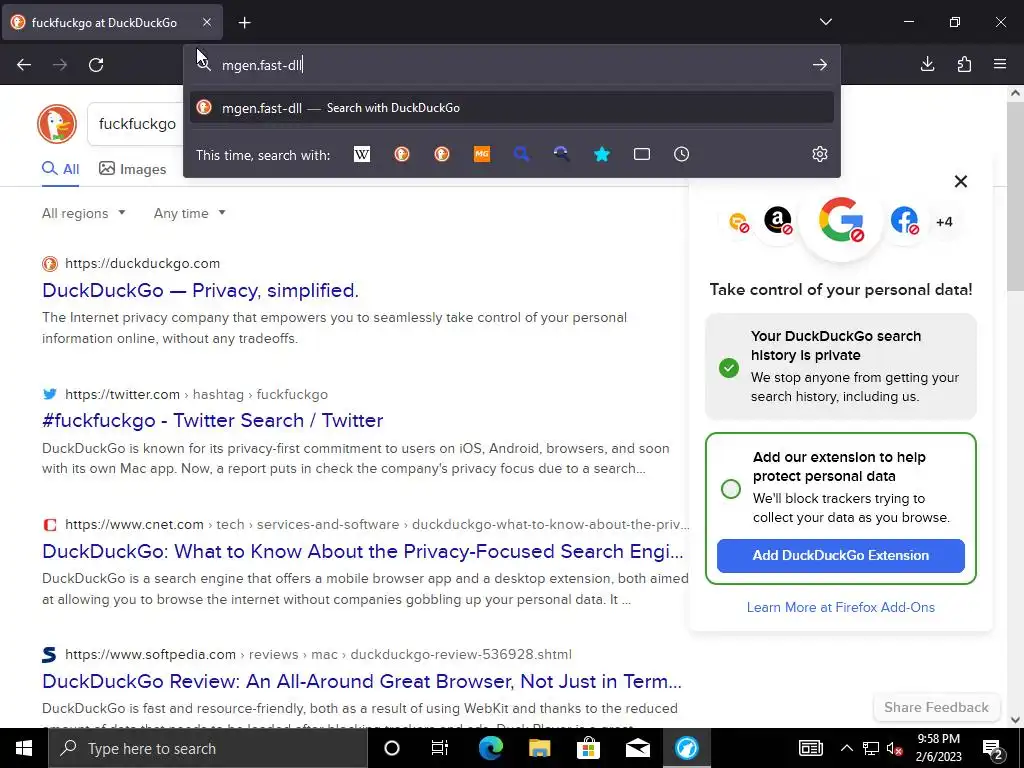Viewport: 1024px width, 768px height.
Task: Open the Windows Start menu
Action: 24,748
